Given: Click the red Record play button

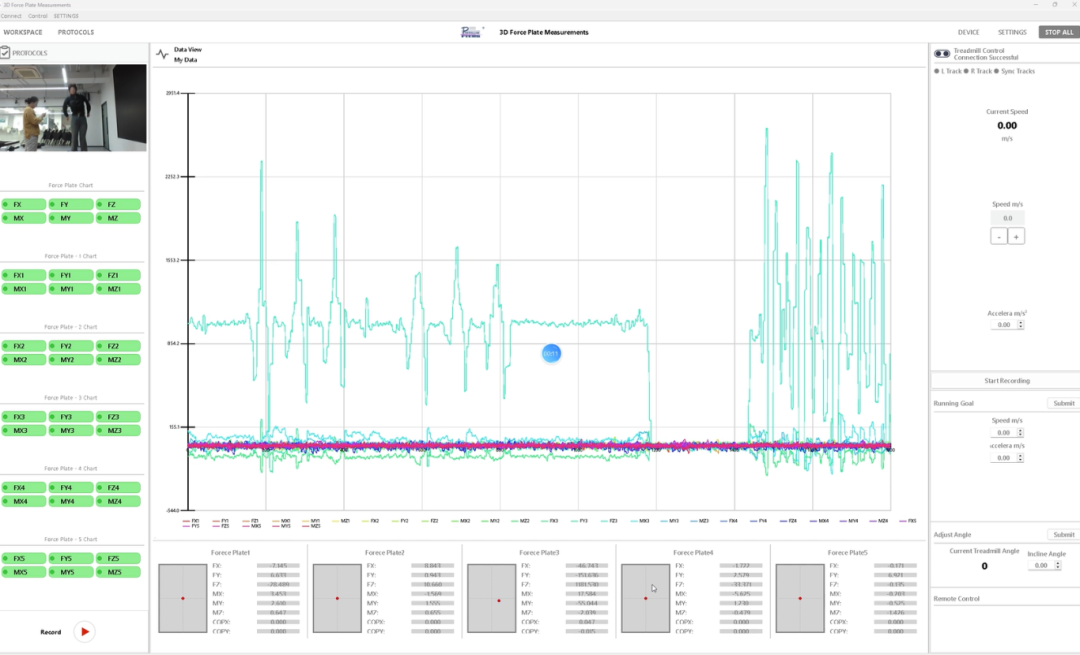Looking at the screenshot, I should (x=84, y=631).
